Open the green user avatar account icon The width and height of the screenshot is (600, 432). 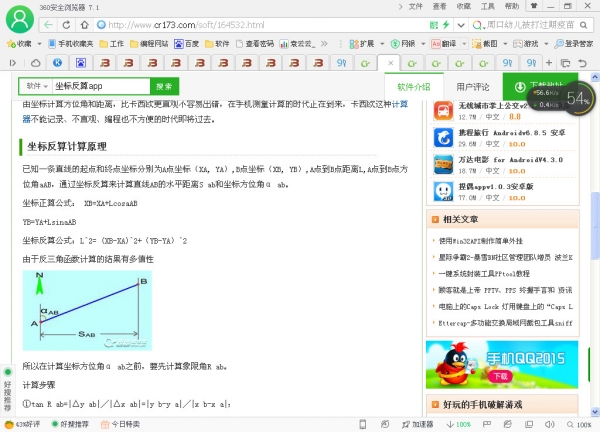click(20, 18)
